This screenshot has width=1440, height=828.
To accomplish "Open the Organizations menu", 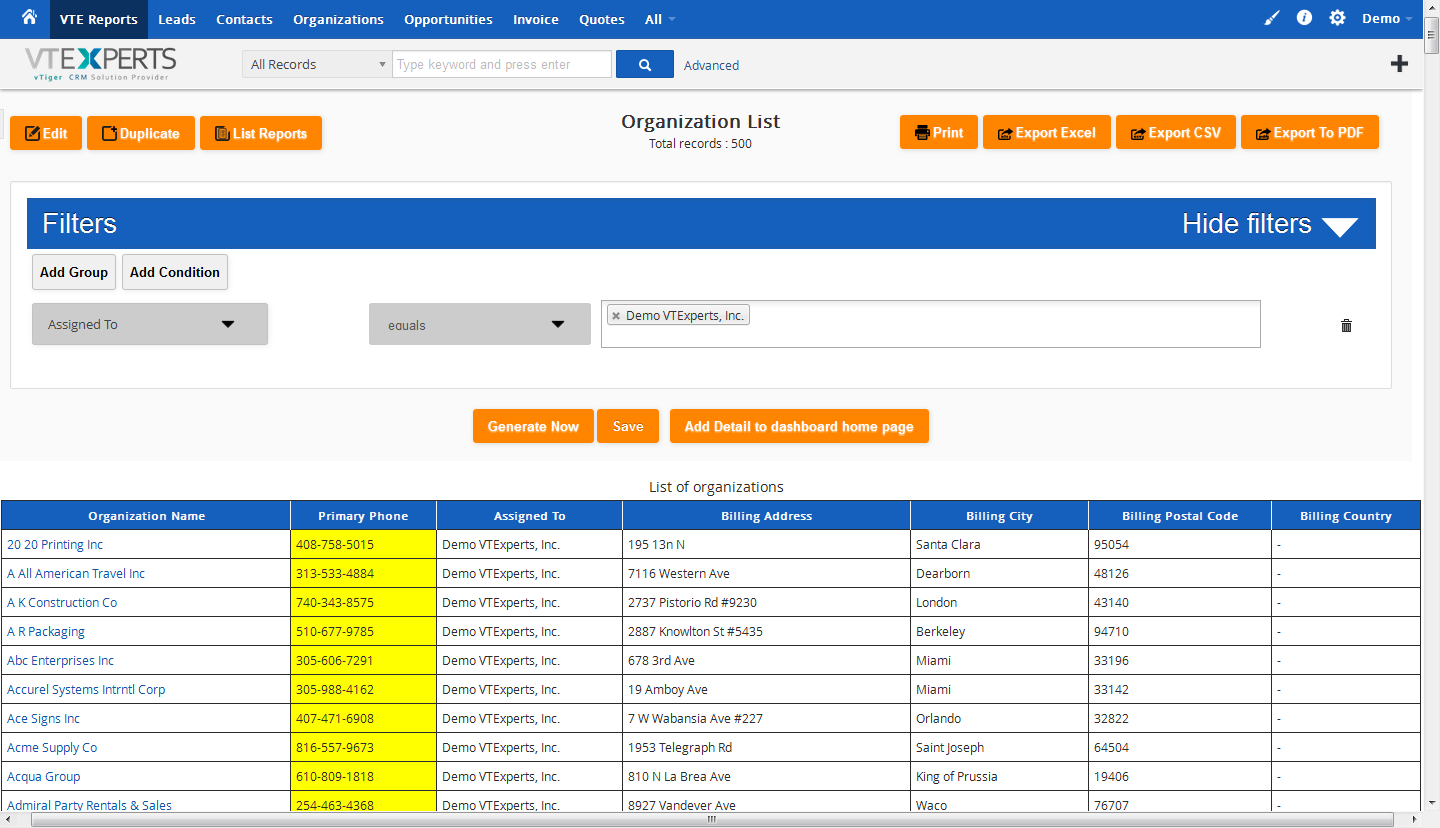I will tap(338, 19).
